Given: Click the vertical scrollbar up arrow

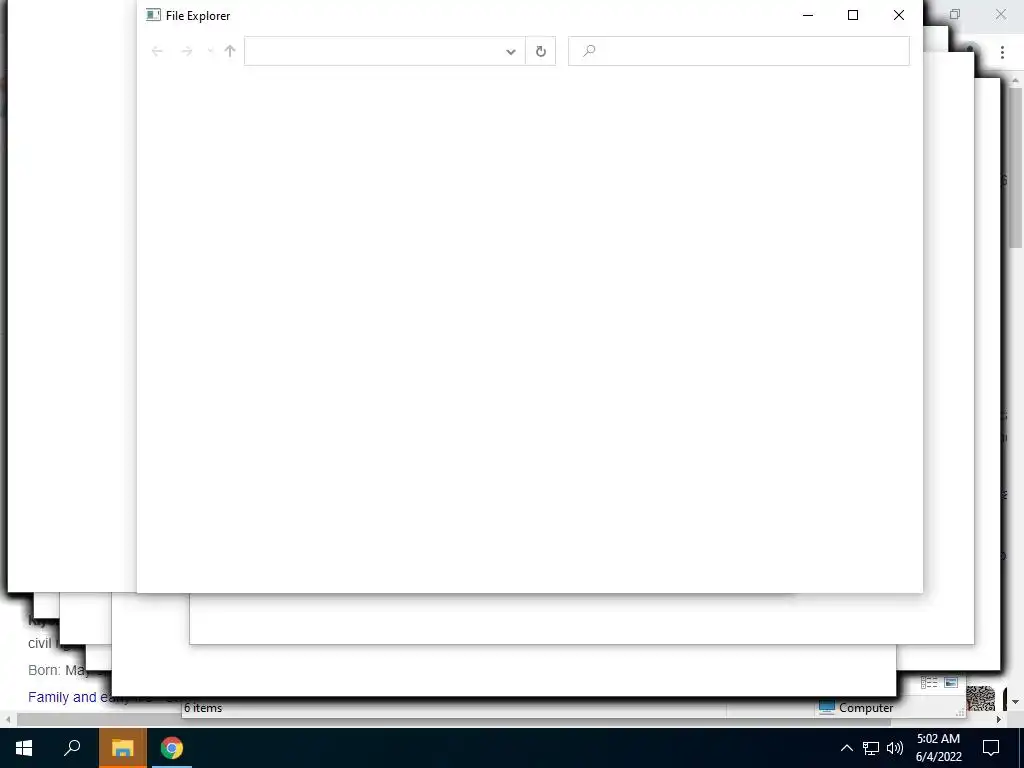Looking at the screenshot, I should coord(1015,80).
